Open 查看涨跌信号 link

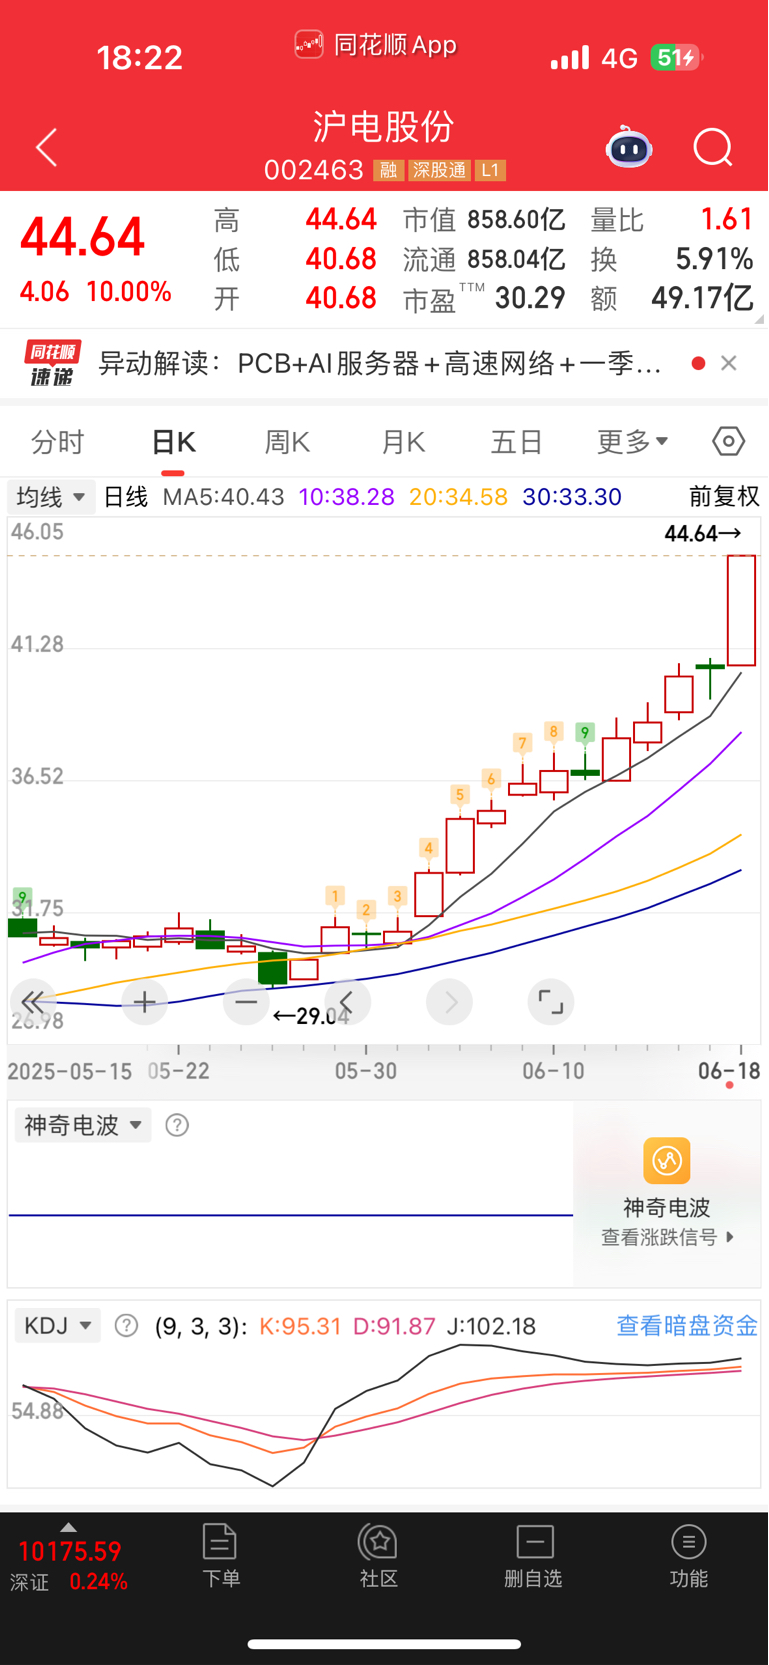click(x=668, y=1238)
